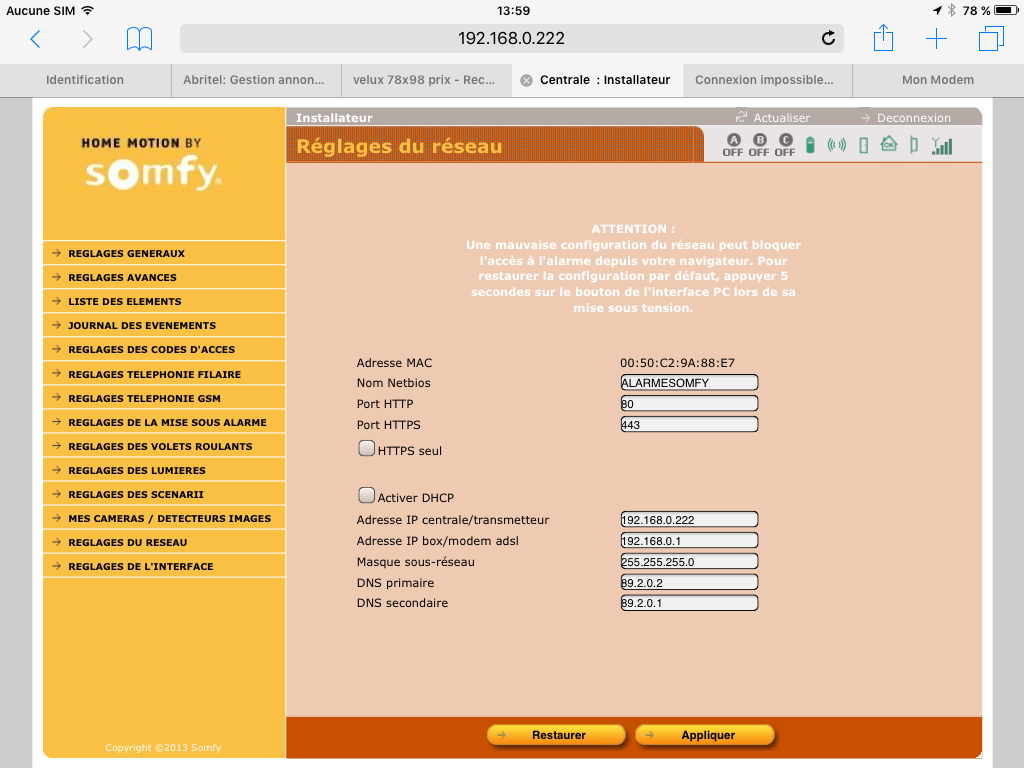
Task: Open REGLAGES TELEPHONIE GSM
Action: (x=164, y=398)
